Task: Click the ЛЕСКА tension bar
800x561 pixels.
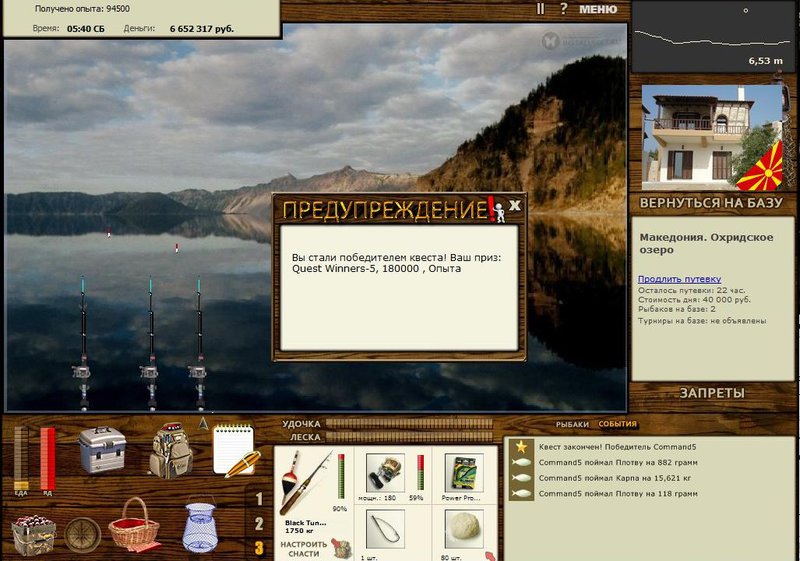Action: (x=410, y=437)
